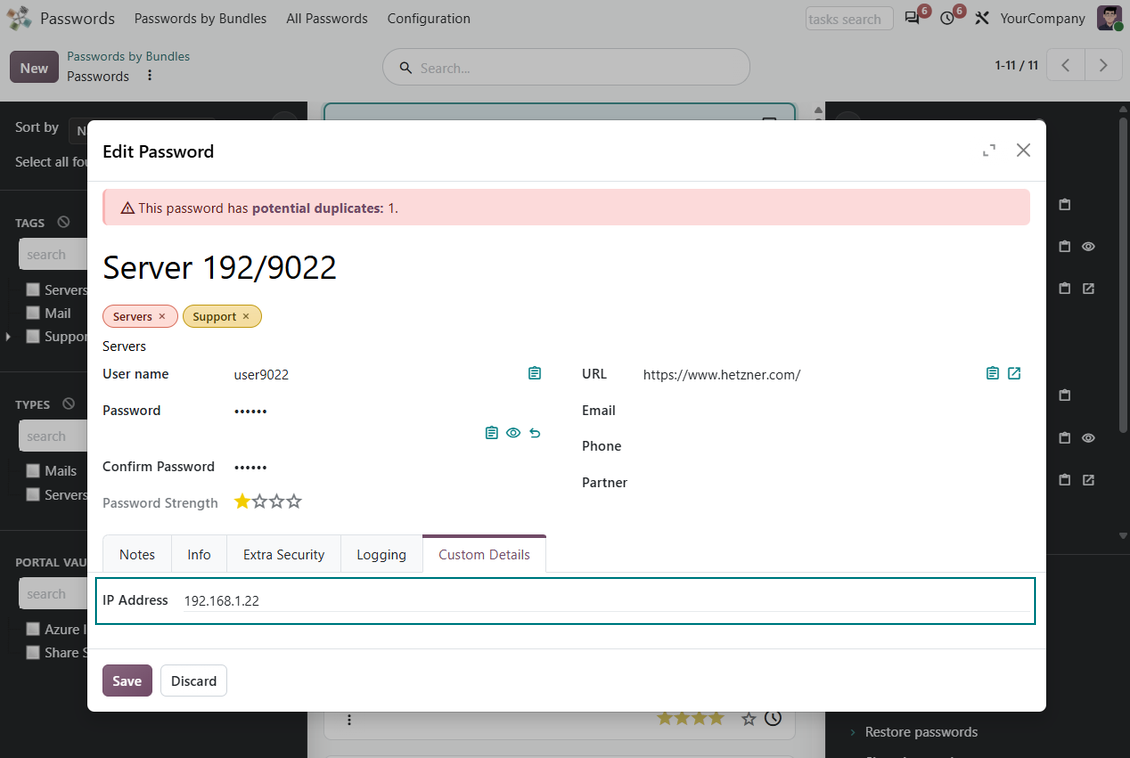This screenshot has width=1130, height=758.
Task: Discard the password changes
Action: coord(194,681)
